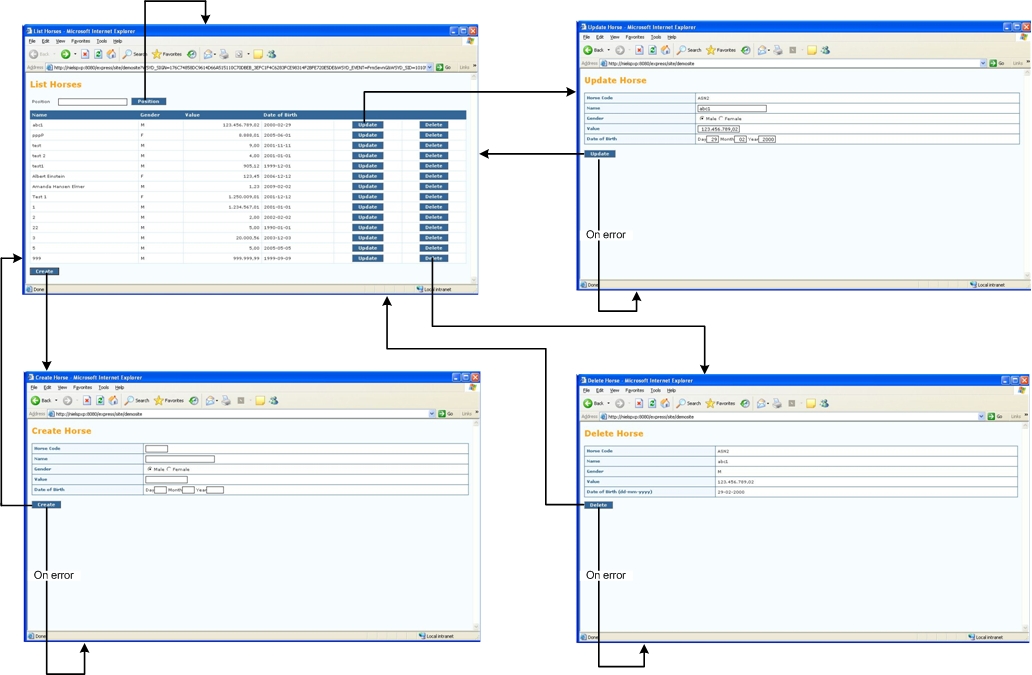Click the Home icon in Delete Horse window
This screenshot has height=675, width=1032.
pos(665,403)
